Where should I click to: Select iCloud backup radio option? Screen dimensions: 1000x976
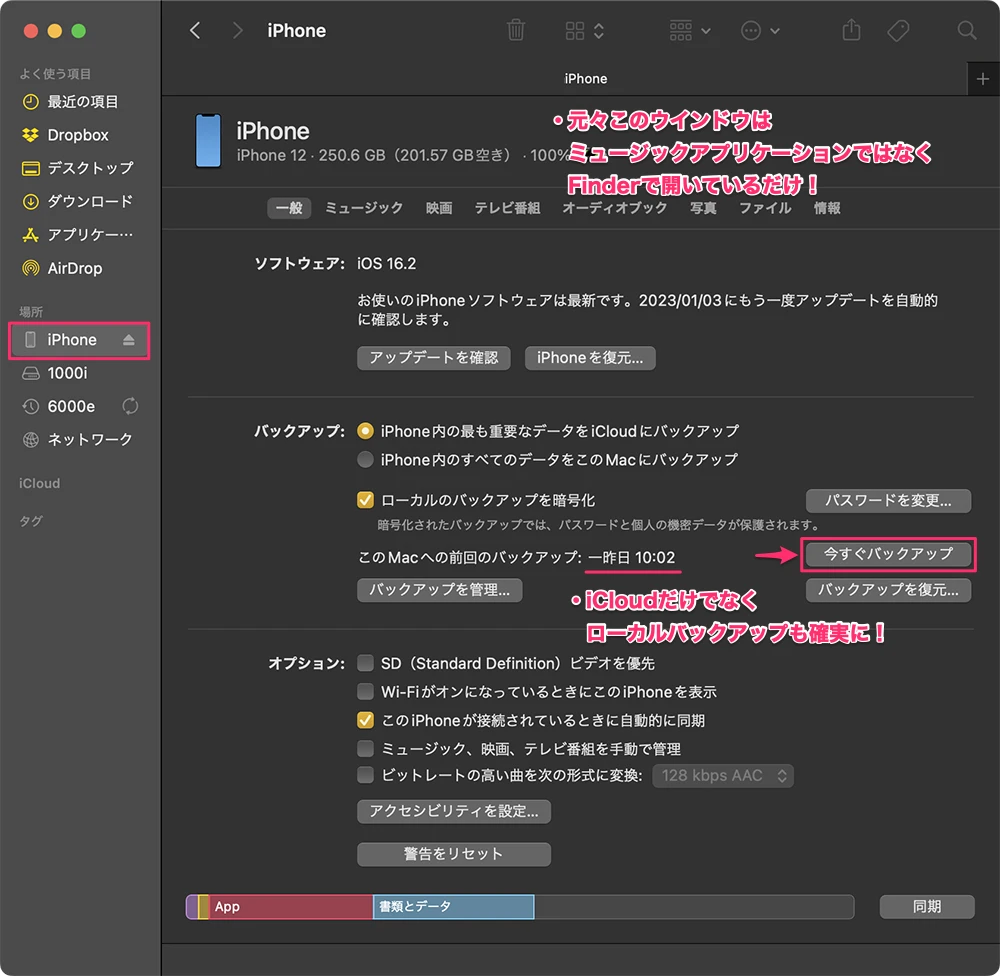click(x=365, y=431)
